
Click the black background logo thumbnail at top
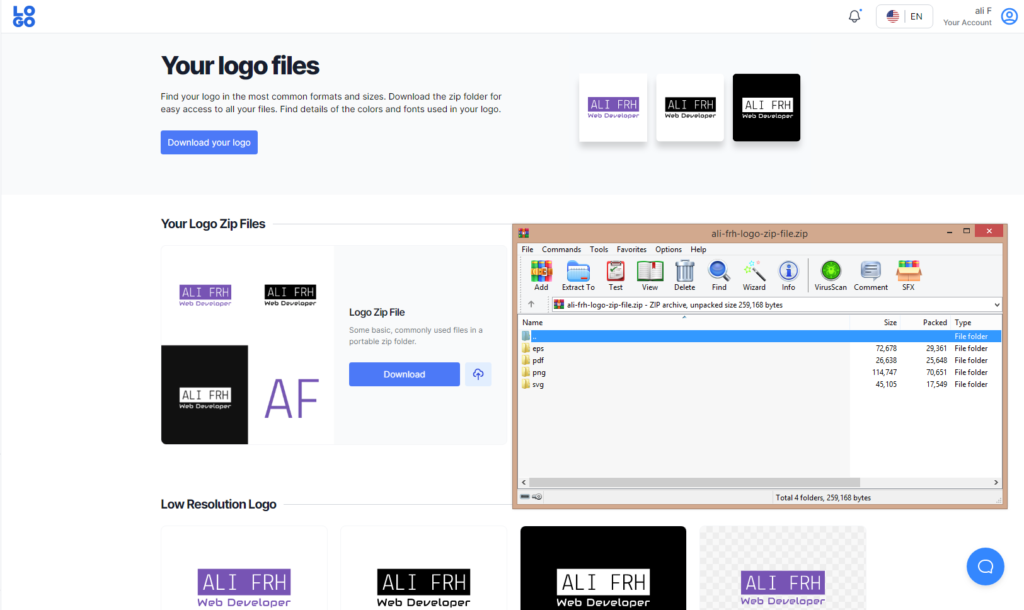pos(766,108)
